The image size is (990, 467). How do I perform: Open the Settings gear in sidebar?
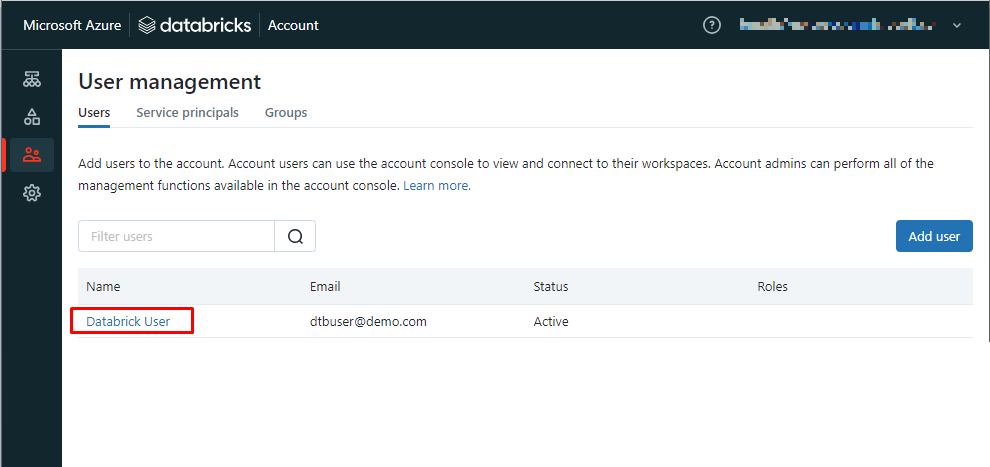click(32, 193)
